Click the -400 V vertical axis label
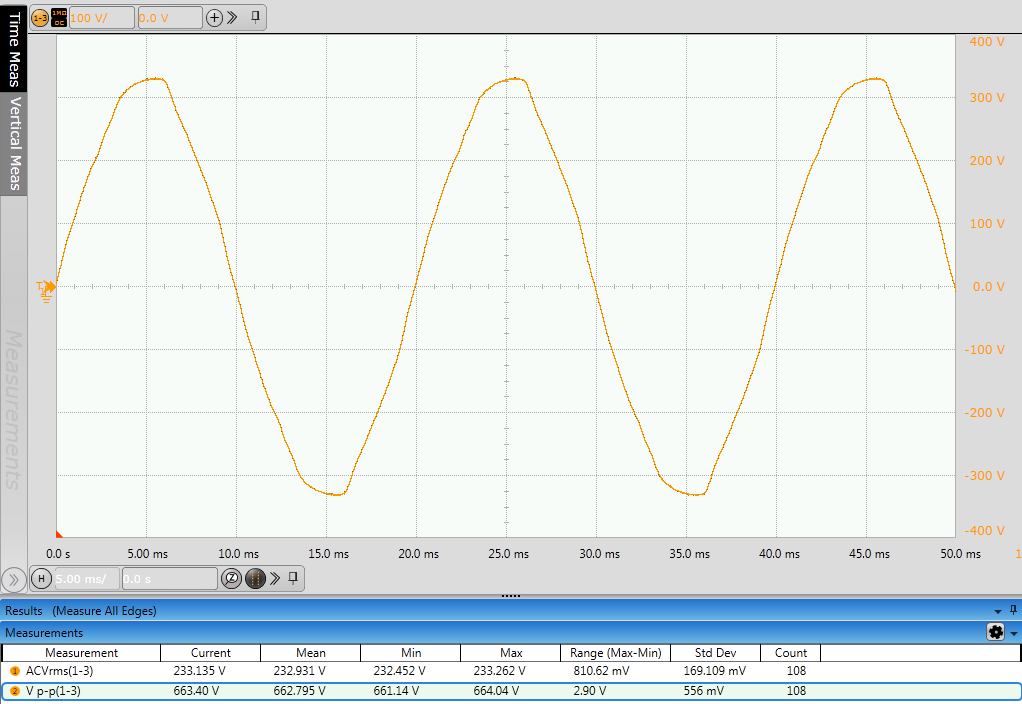 tap(984, 531)
